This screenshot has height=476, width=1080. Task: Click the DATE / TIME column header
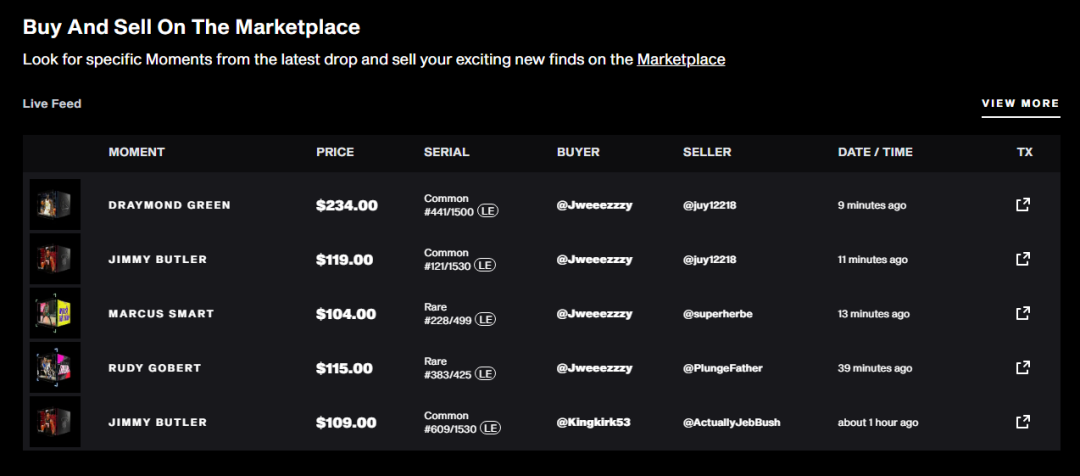(x=875, y=152)
